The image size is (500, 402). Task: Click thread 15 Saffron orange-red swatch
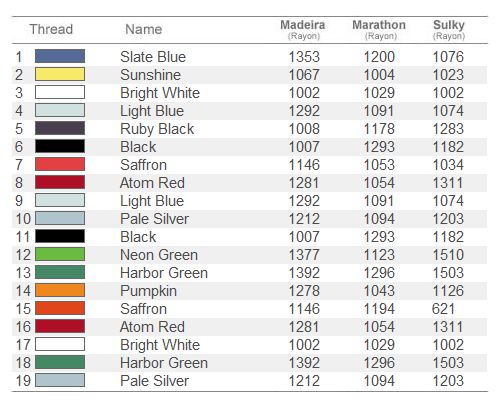click(60, 308)
